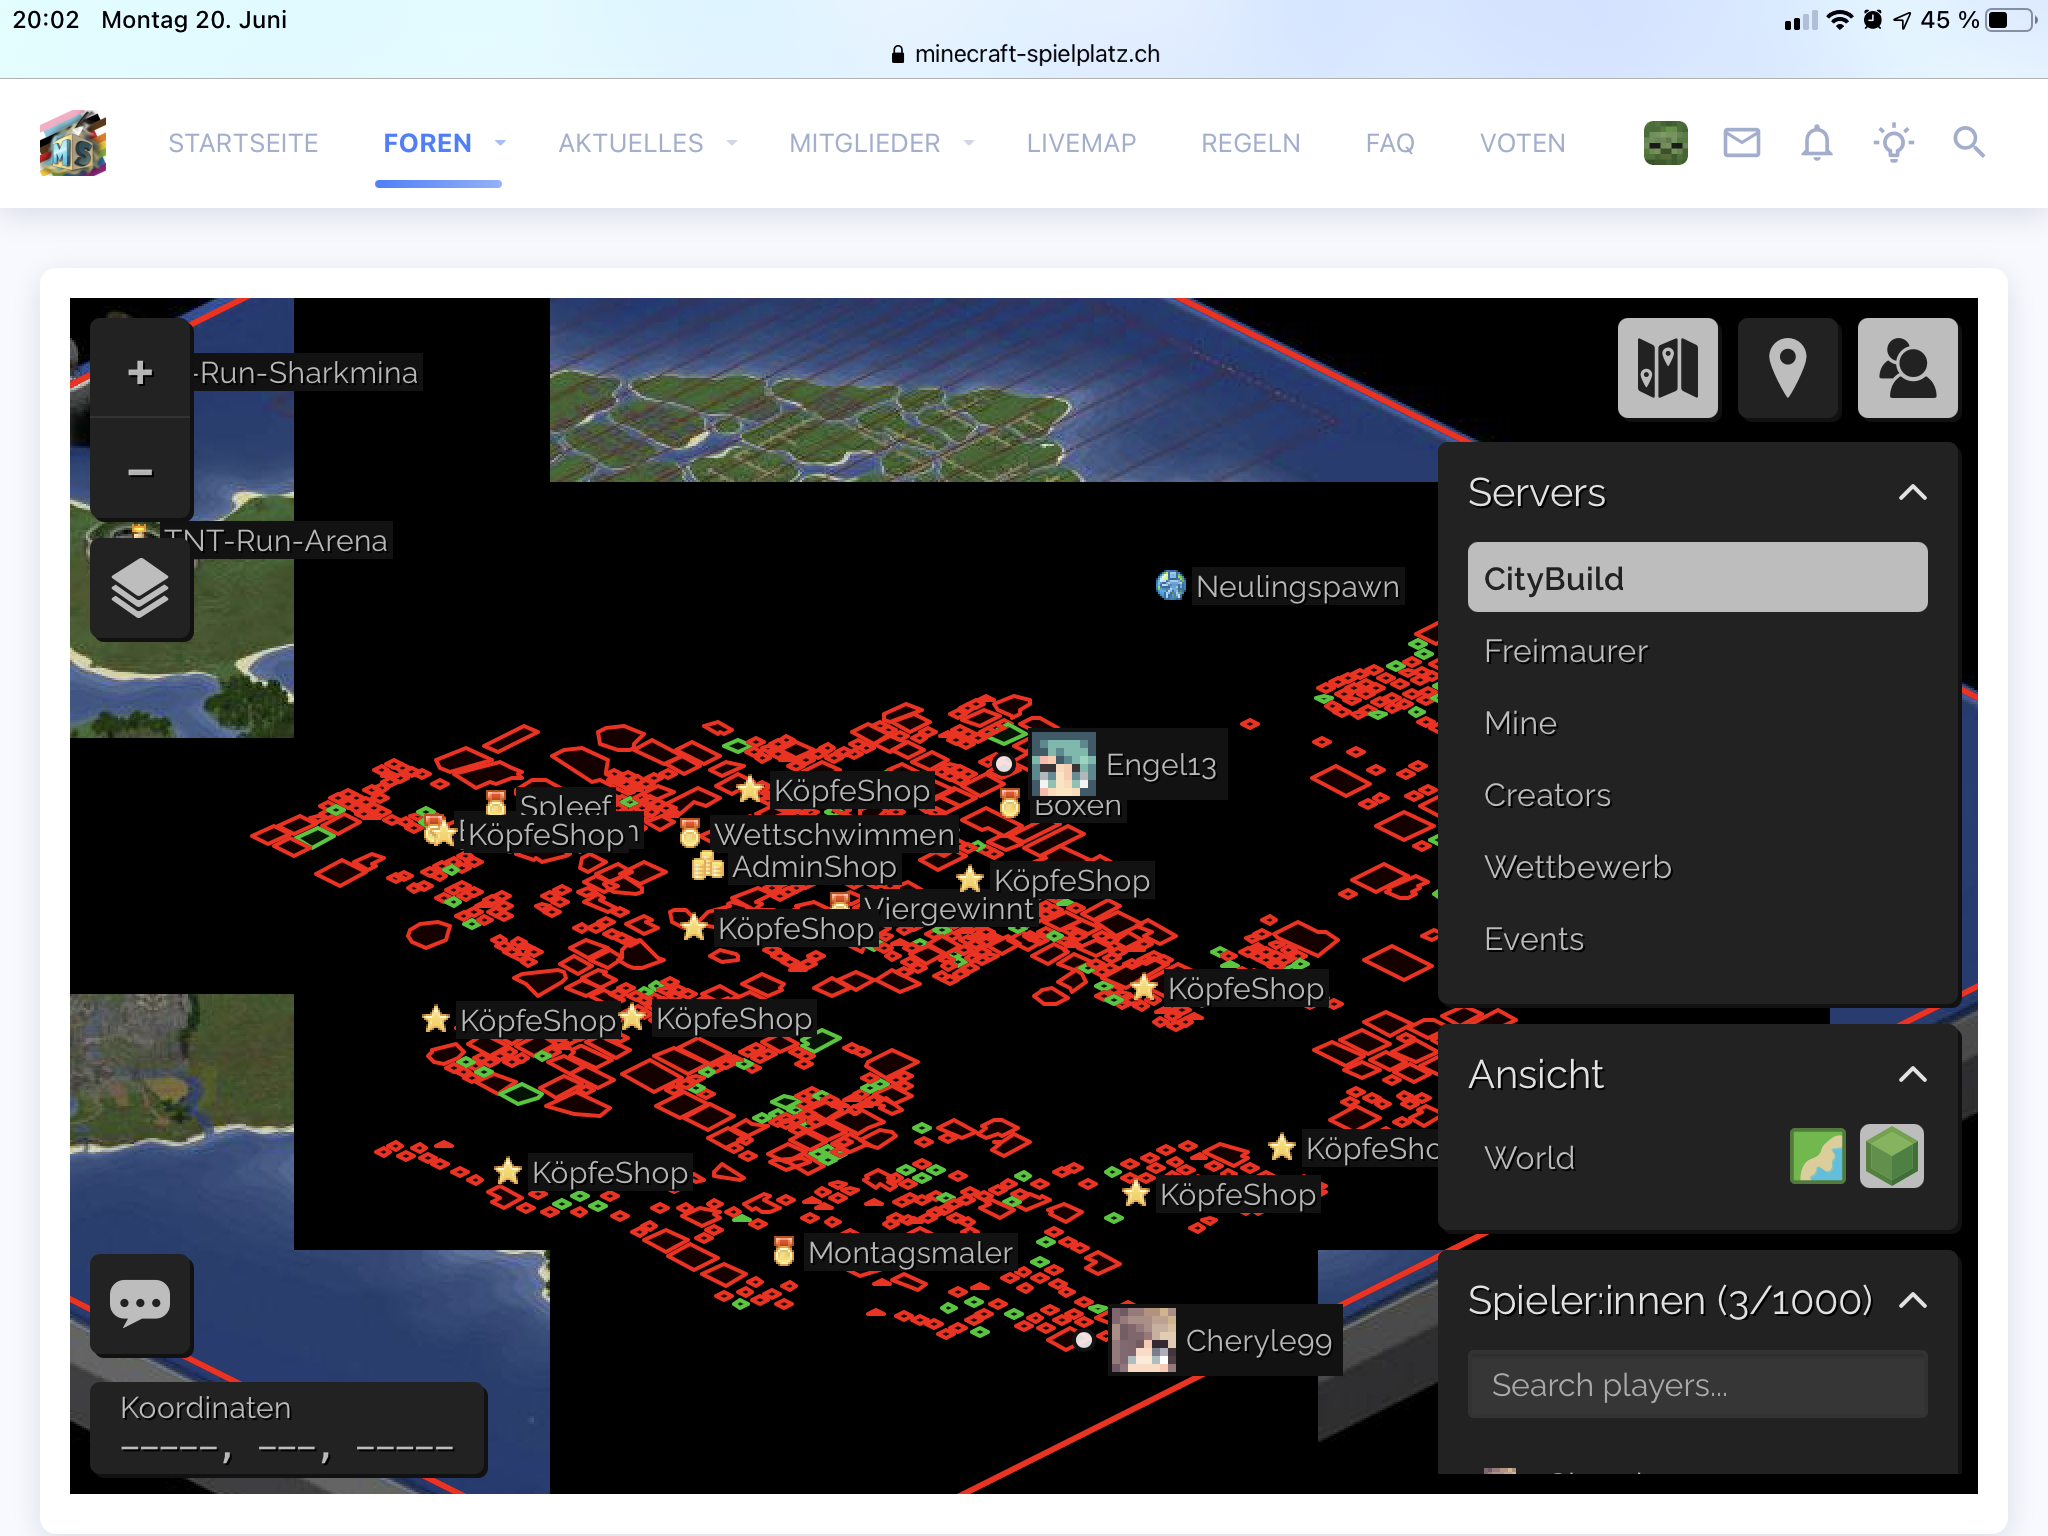Switch color theme with lightbulb icon

point(1893,143)
